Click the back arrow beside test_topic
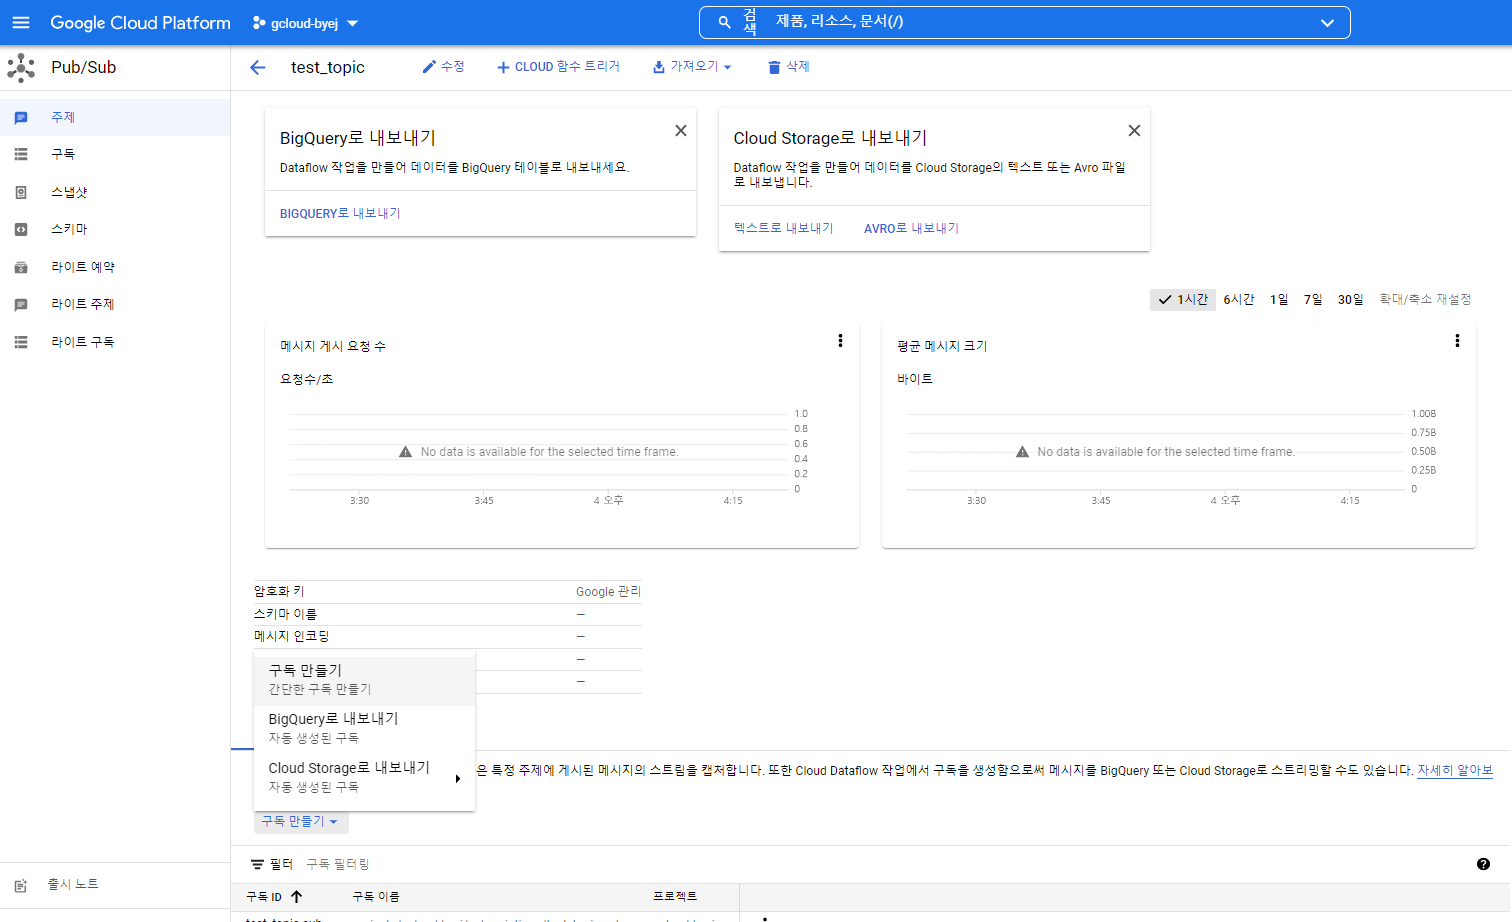Screen dimensions: 1512x922 click(x=258, y=67)
